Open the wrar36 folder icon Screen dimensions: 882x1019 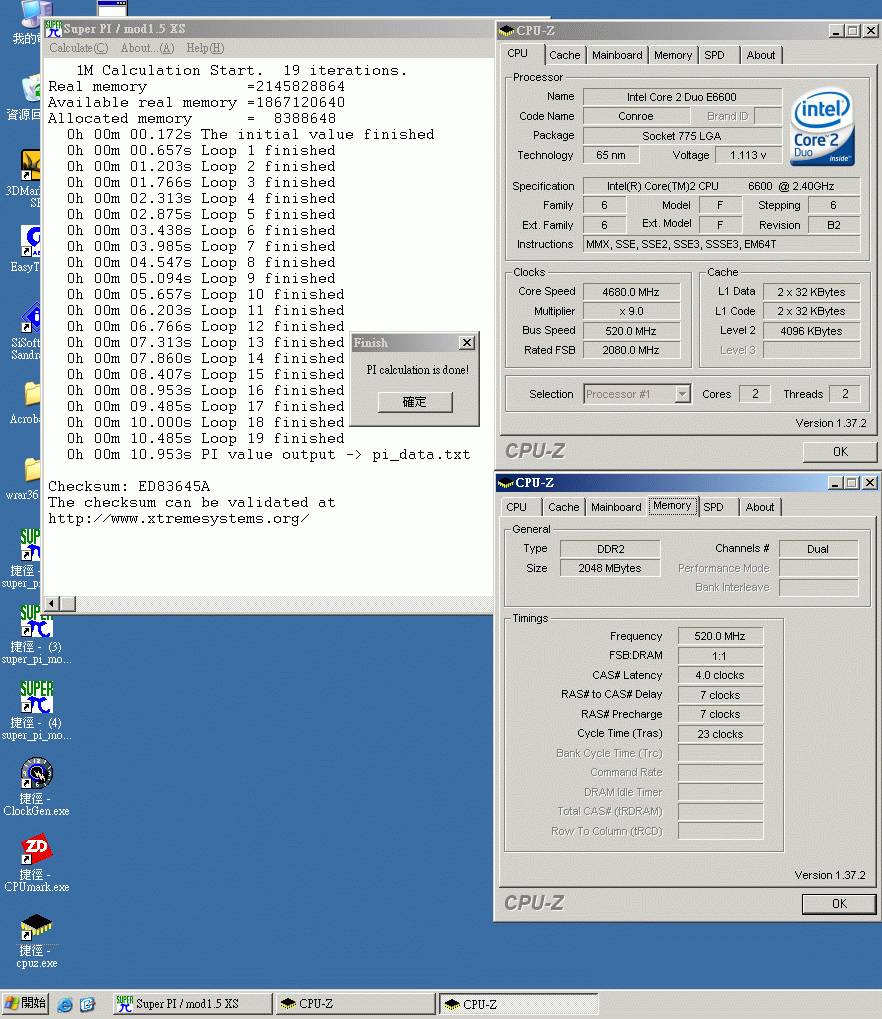coord(31,469)
